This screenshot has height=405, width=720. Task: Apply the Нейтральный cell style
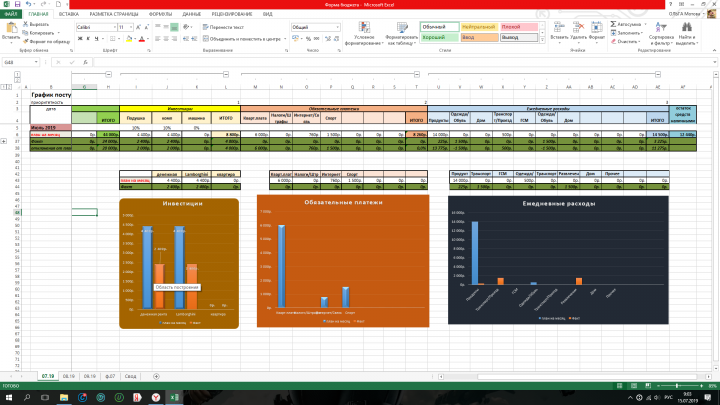coord(479,27)
